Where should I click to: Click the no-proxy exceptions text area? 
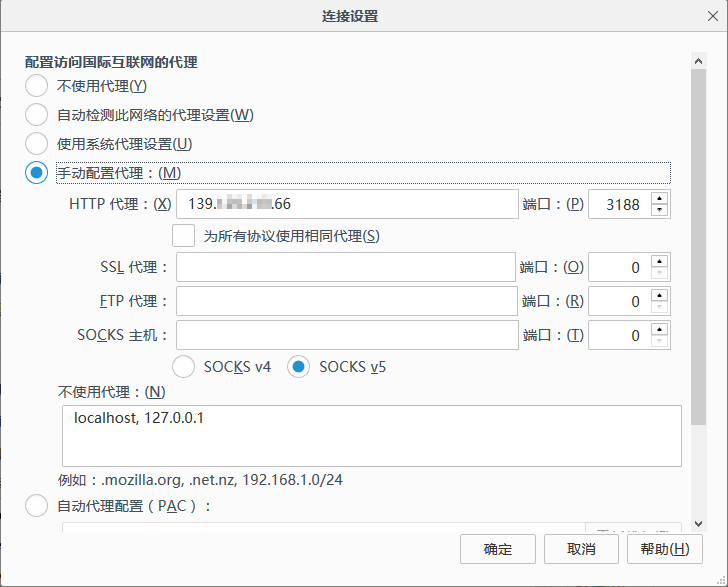[371, 435]
